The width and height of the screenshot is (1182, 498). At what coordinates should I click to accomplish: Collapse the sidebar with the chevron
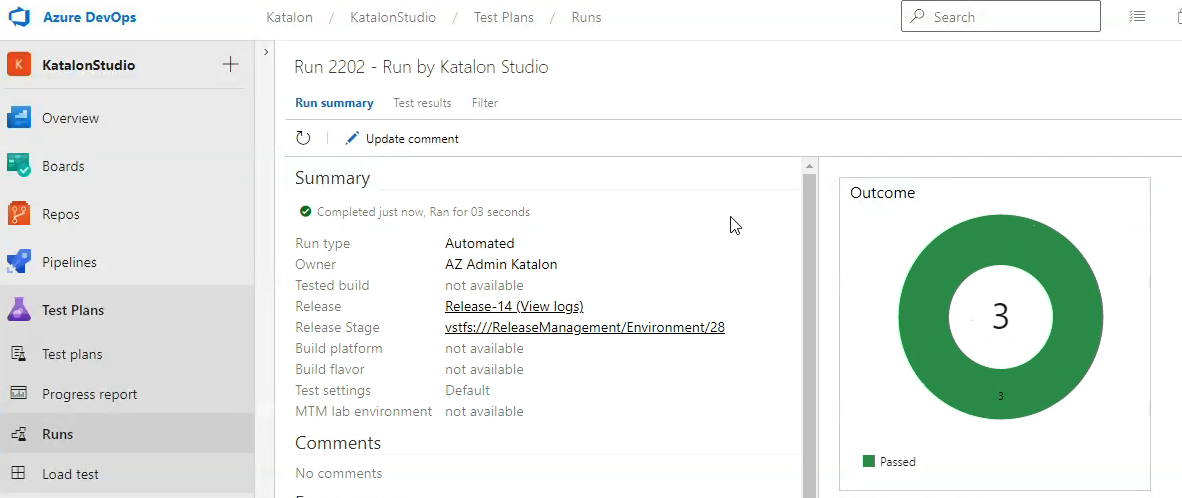(265, 52)
